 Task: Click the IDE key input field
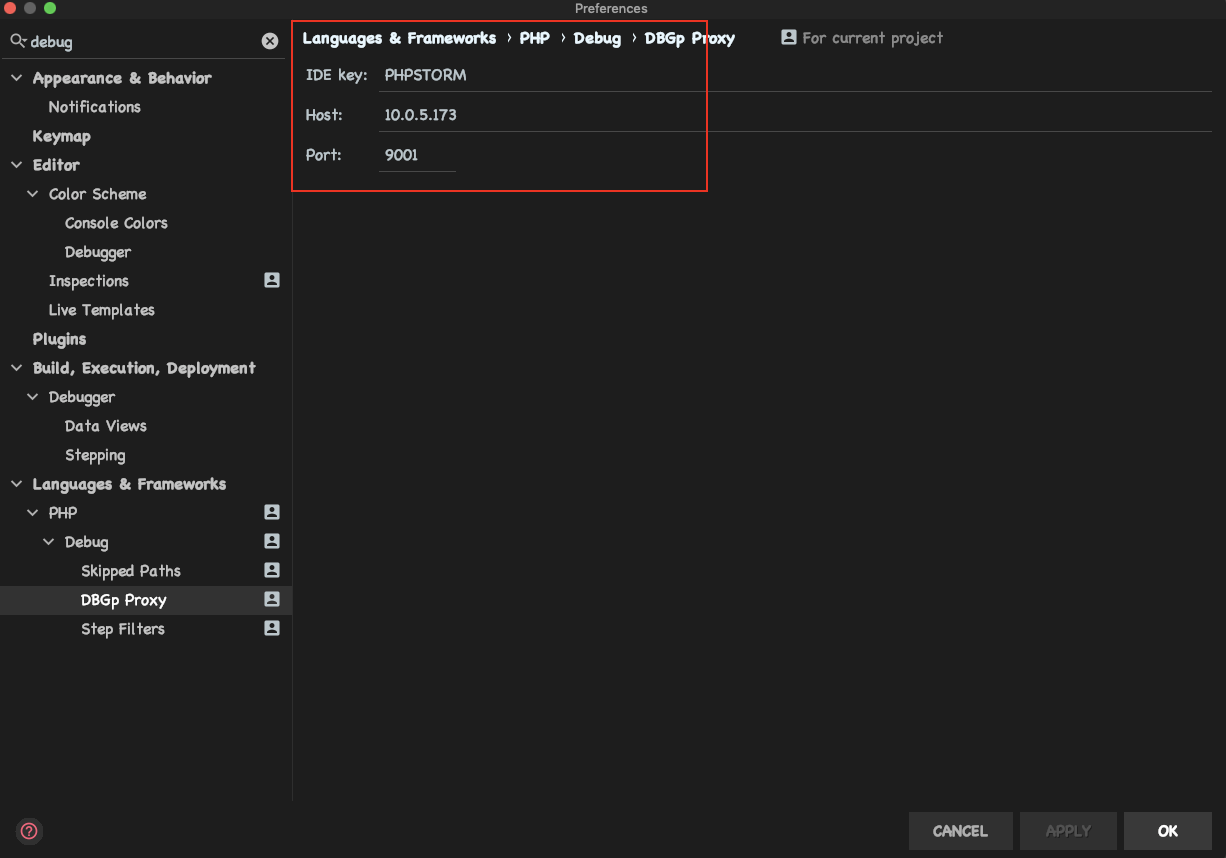pyautogui.click(x=795, y=76)
